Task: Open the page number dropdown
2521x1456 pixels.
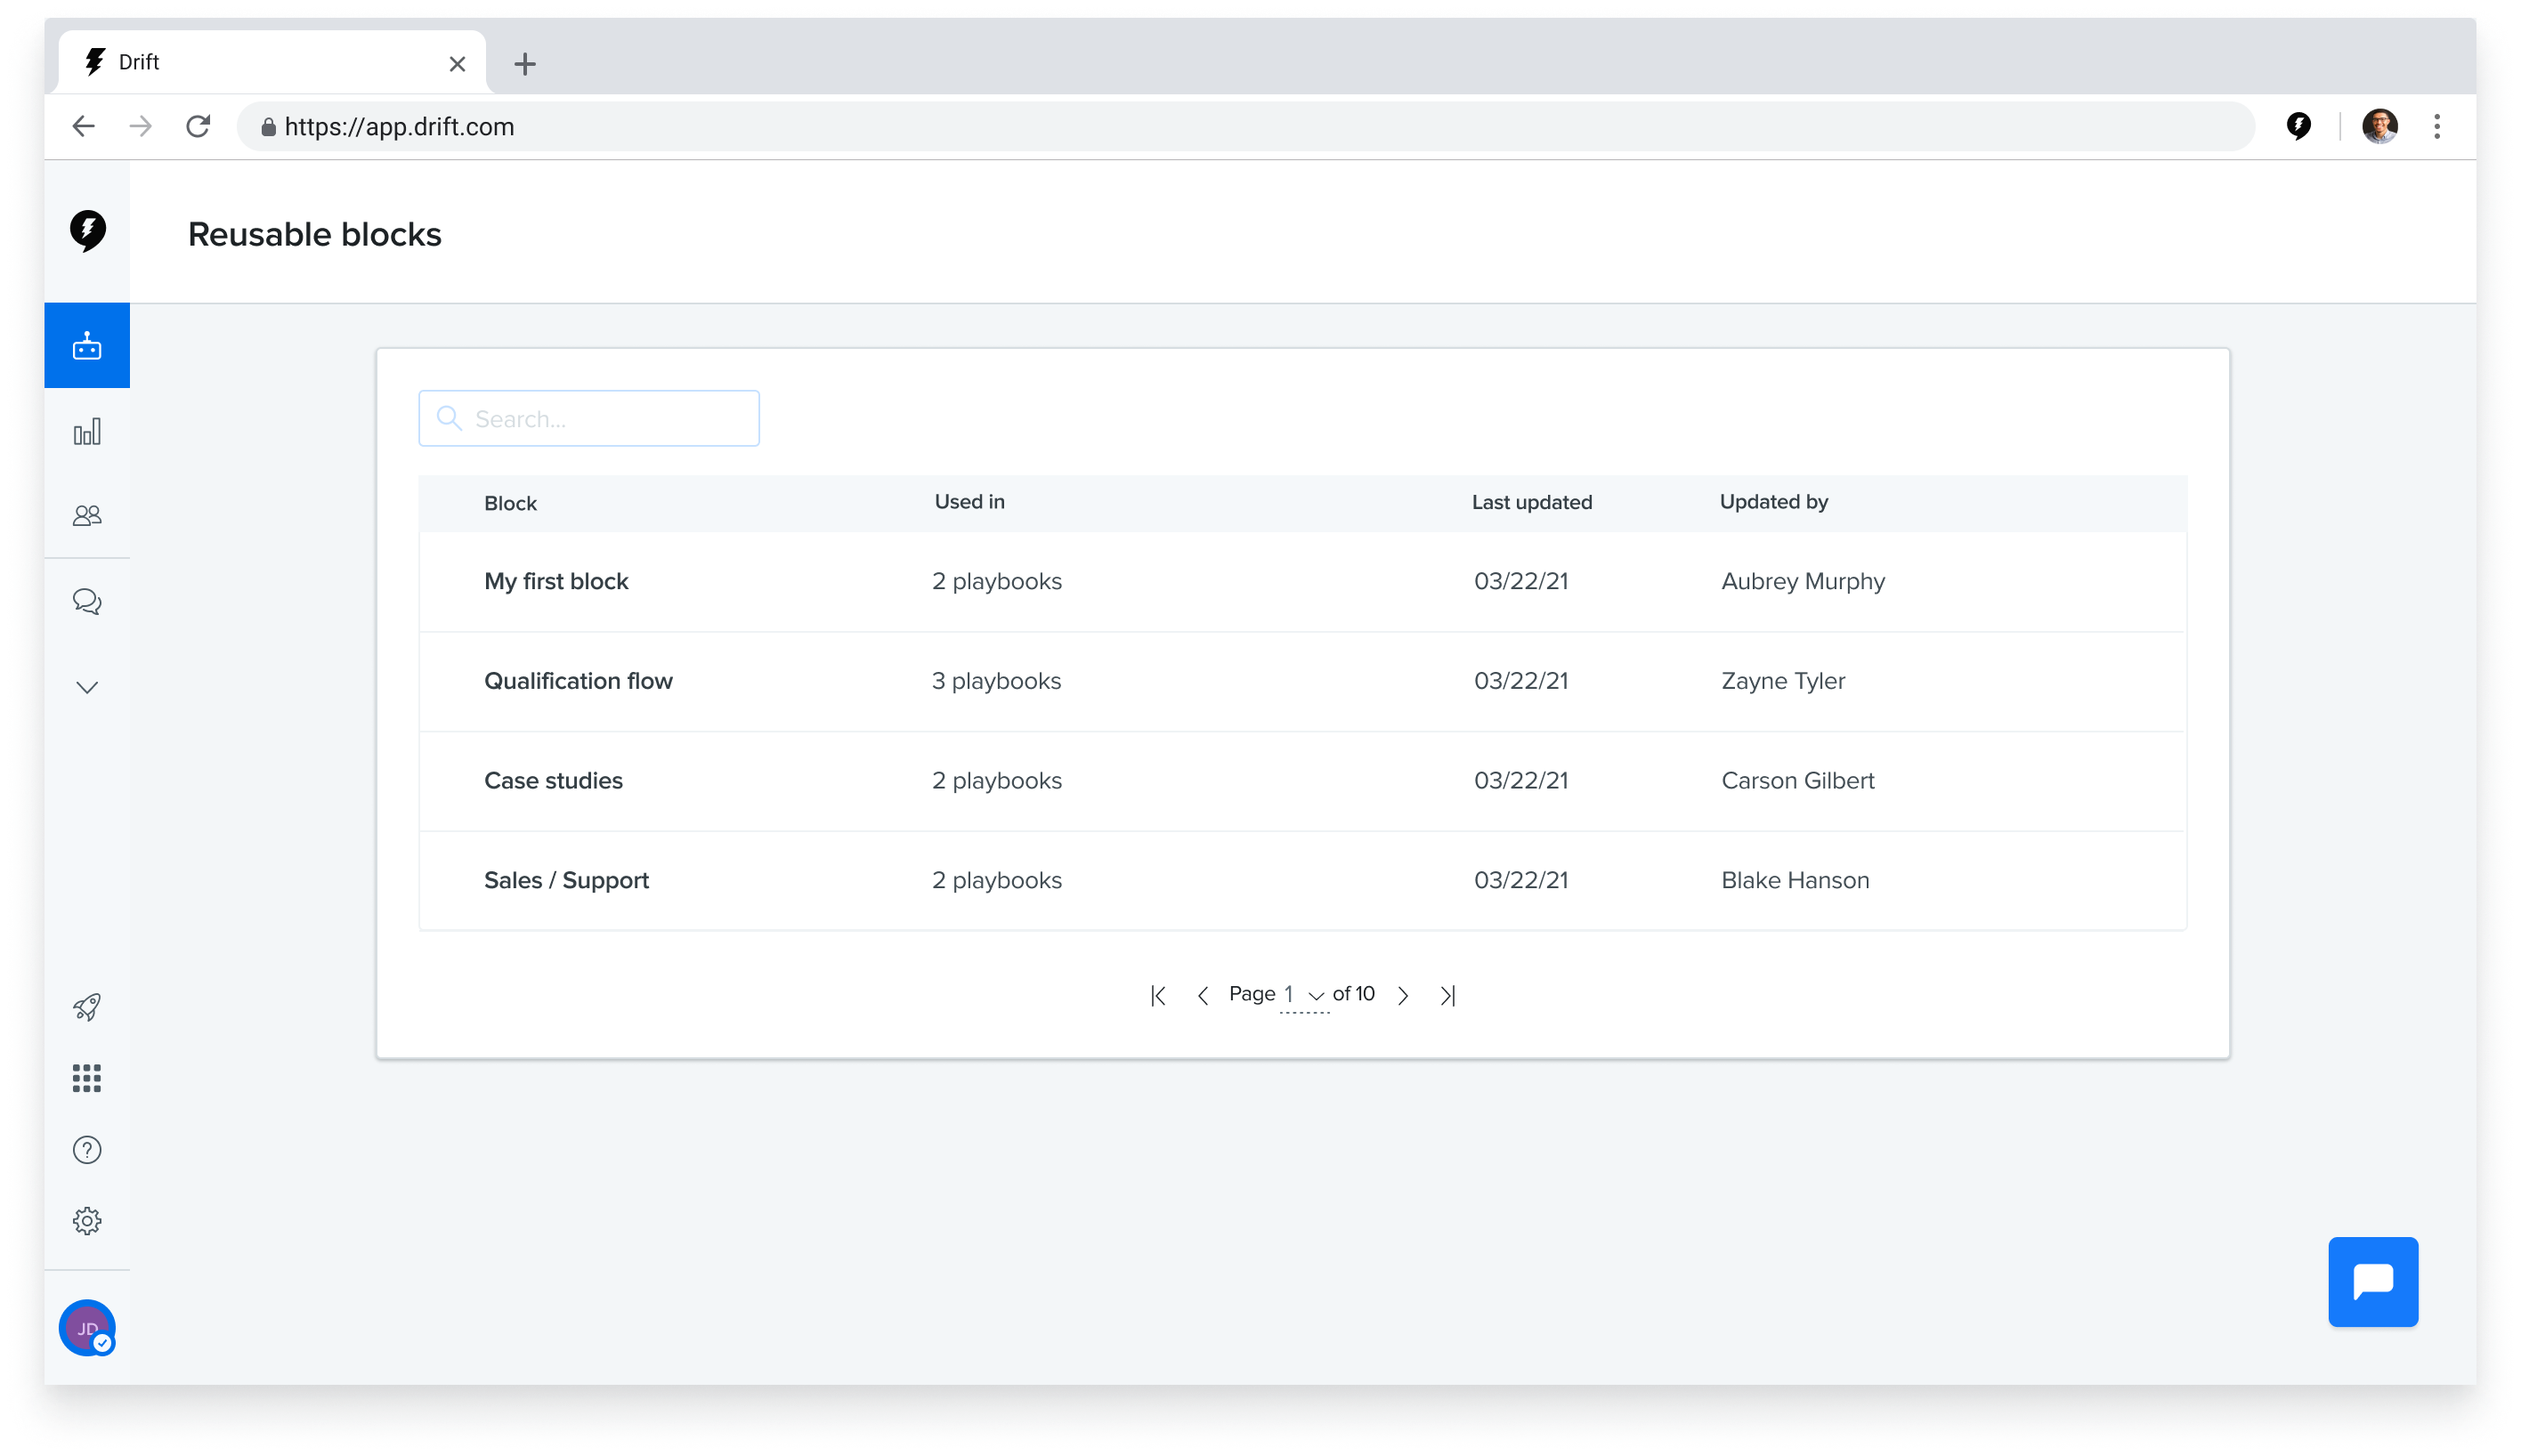Action: click(1304, 995)
